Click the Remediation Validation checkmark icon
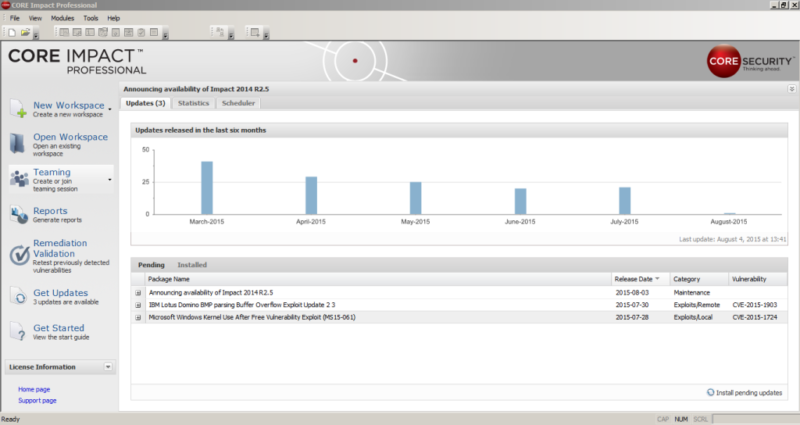This screenshot has height=425, width=800. click(x=19, y=255)
